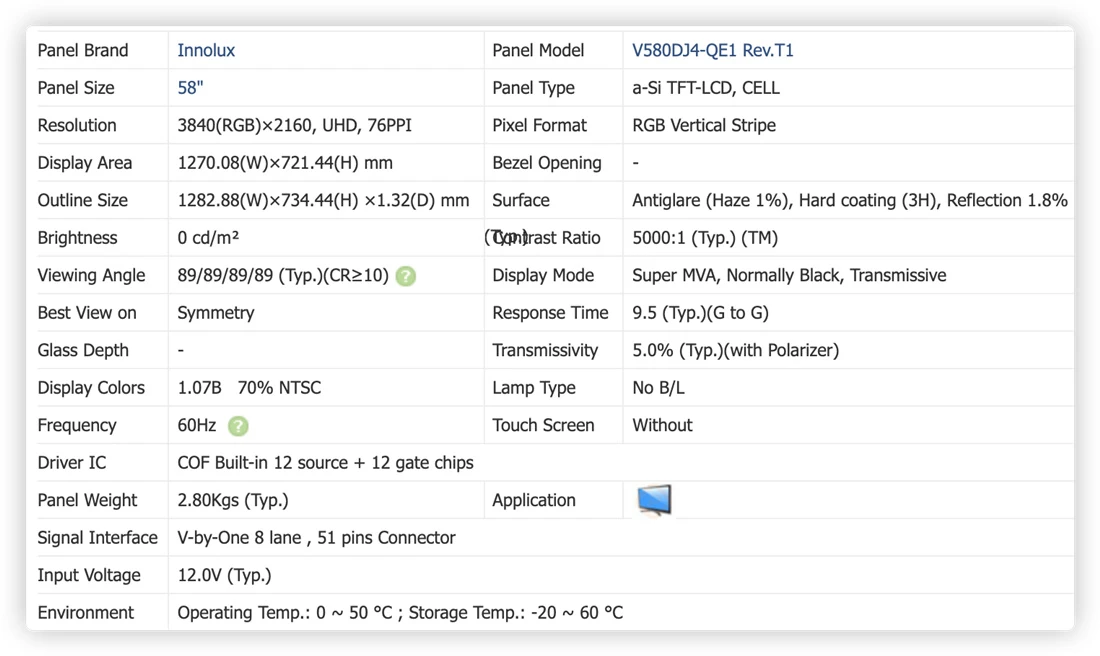Click the Contrast Ratio 5000:1 value
Image resolution: width=1100 pixels, height=656 pixels.
point(705,238)
